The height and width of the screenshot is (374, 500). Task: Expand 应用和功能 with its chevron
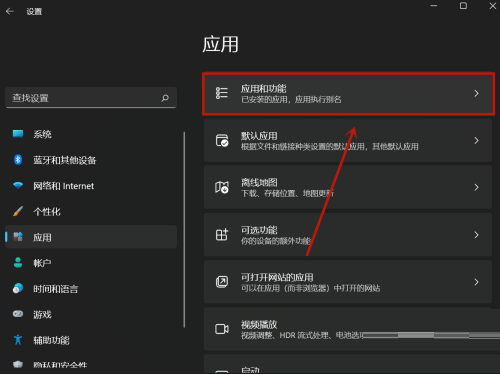pyautogui.click(x=476, y=93)
